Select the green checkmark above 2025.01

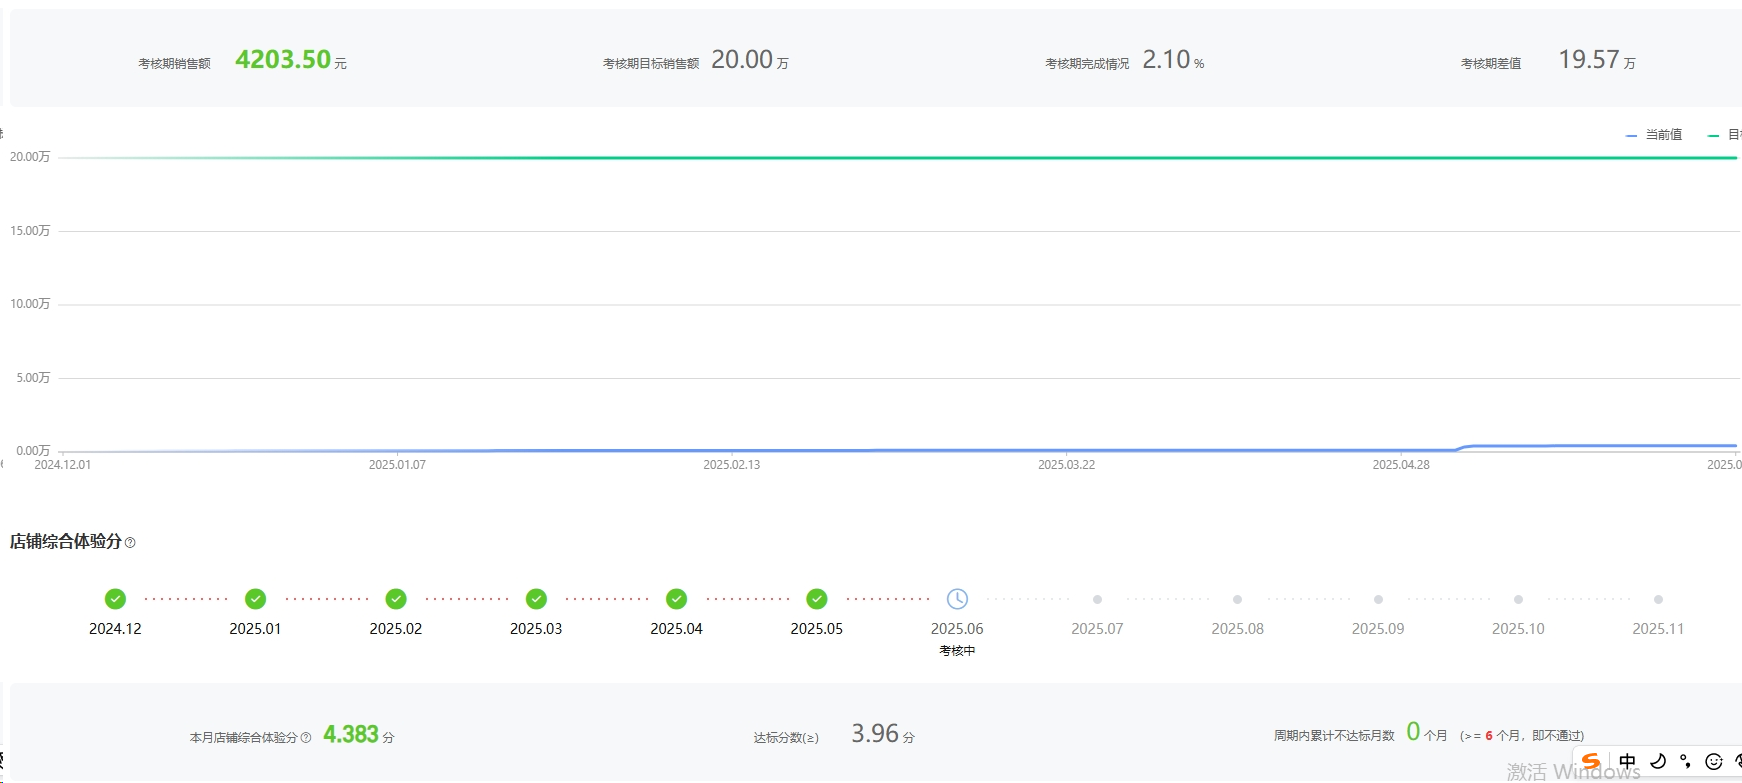click(x=256, y=599)
